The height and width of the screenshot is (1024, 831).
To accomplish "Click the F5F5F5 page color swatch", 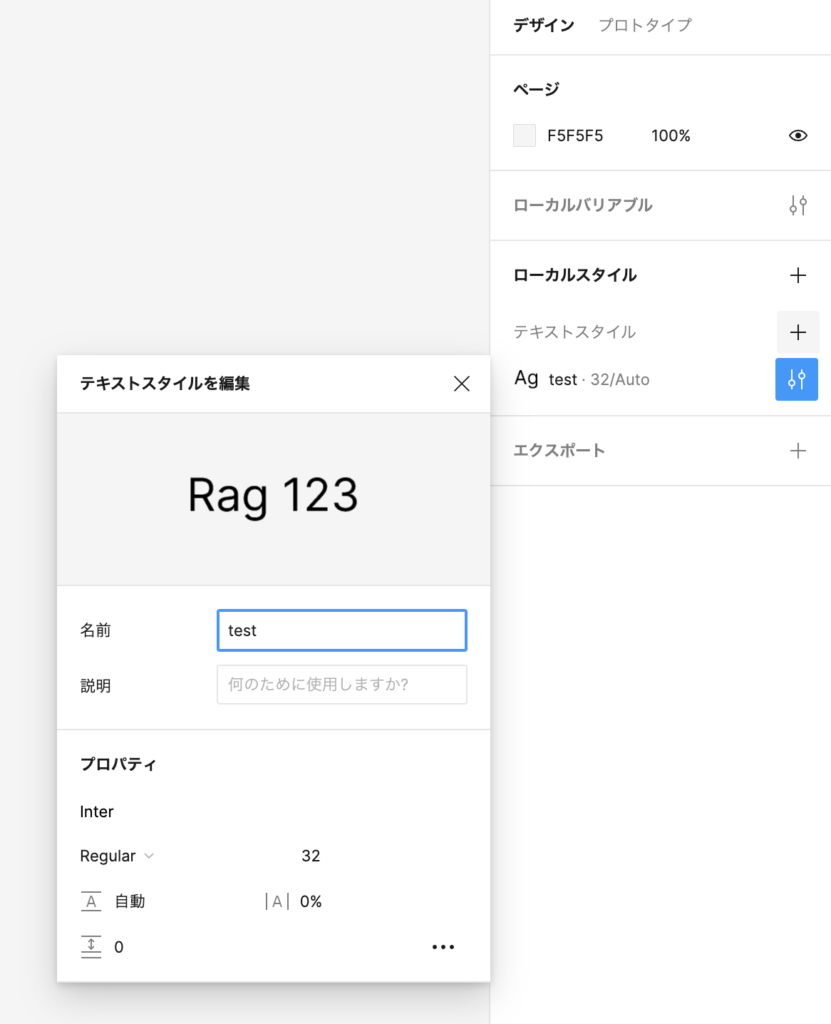I will tap(524, 136).
